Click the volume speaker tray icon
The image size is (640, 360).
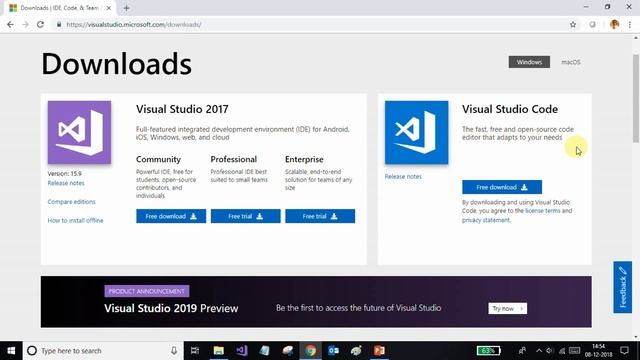pyautogui.click(x=550, y=351)
